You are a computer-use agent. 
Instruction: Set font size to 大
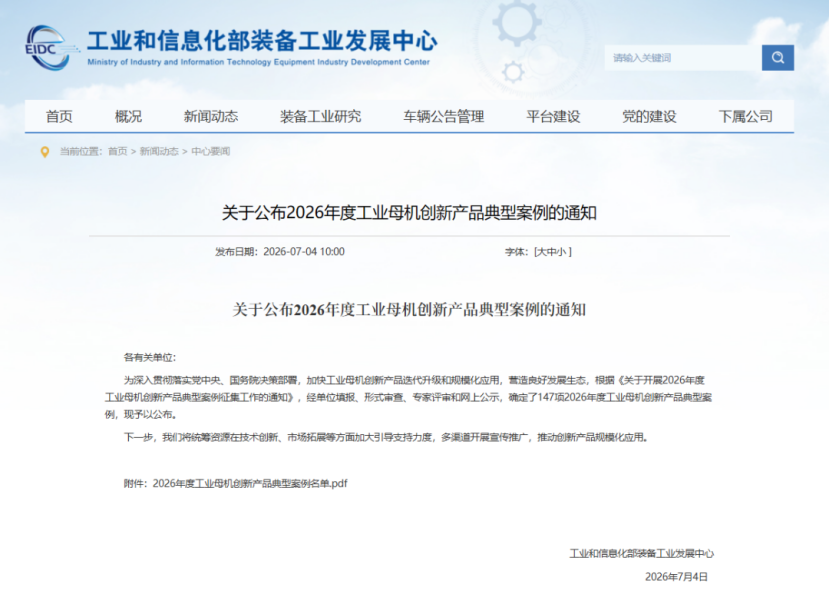point(542,252)
